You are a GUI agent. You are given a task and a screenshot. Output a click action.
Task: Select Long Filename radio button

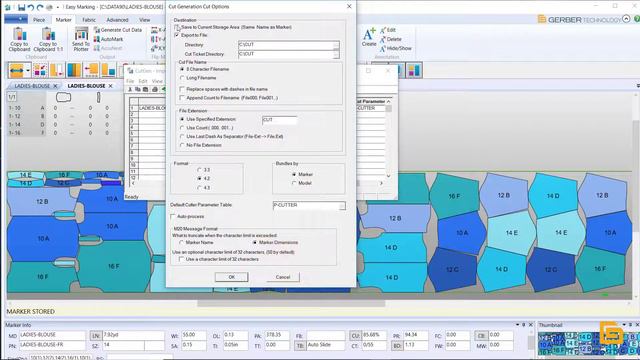pyautogui.click(x=182, y=78)
